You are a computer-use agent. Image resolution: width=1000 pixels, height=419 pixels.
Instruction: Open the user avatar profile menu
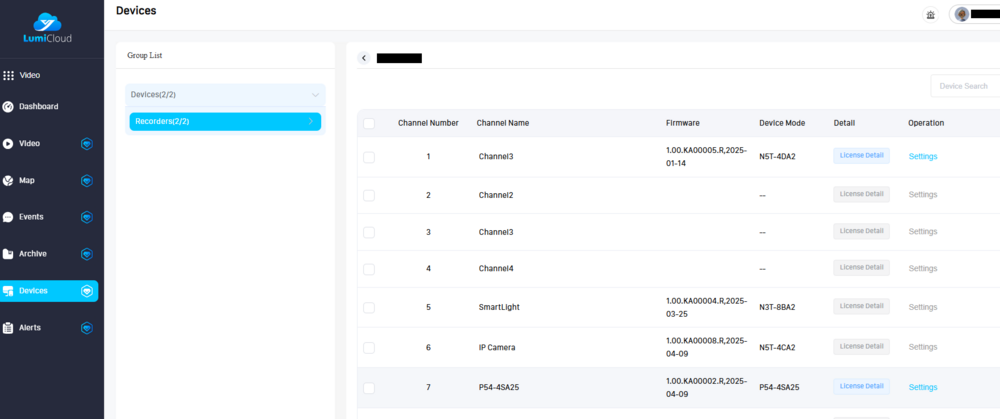(962, 15)
